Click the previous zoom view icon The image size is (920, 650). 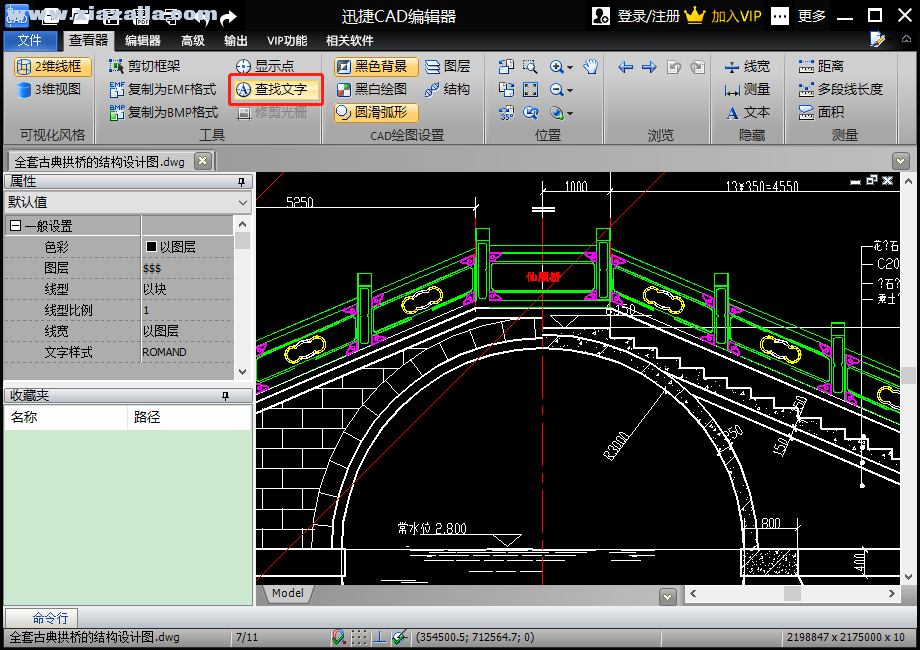point(530,112)
